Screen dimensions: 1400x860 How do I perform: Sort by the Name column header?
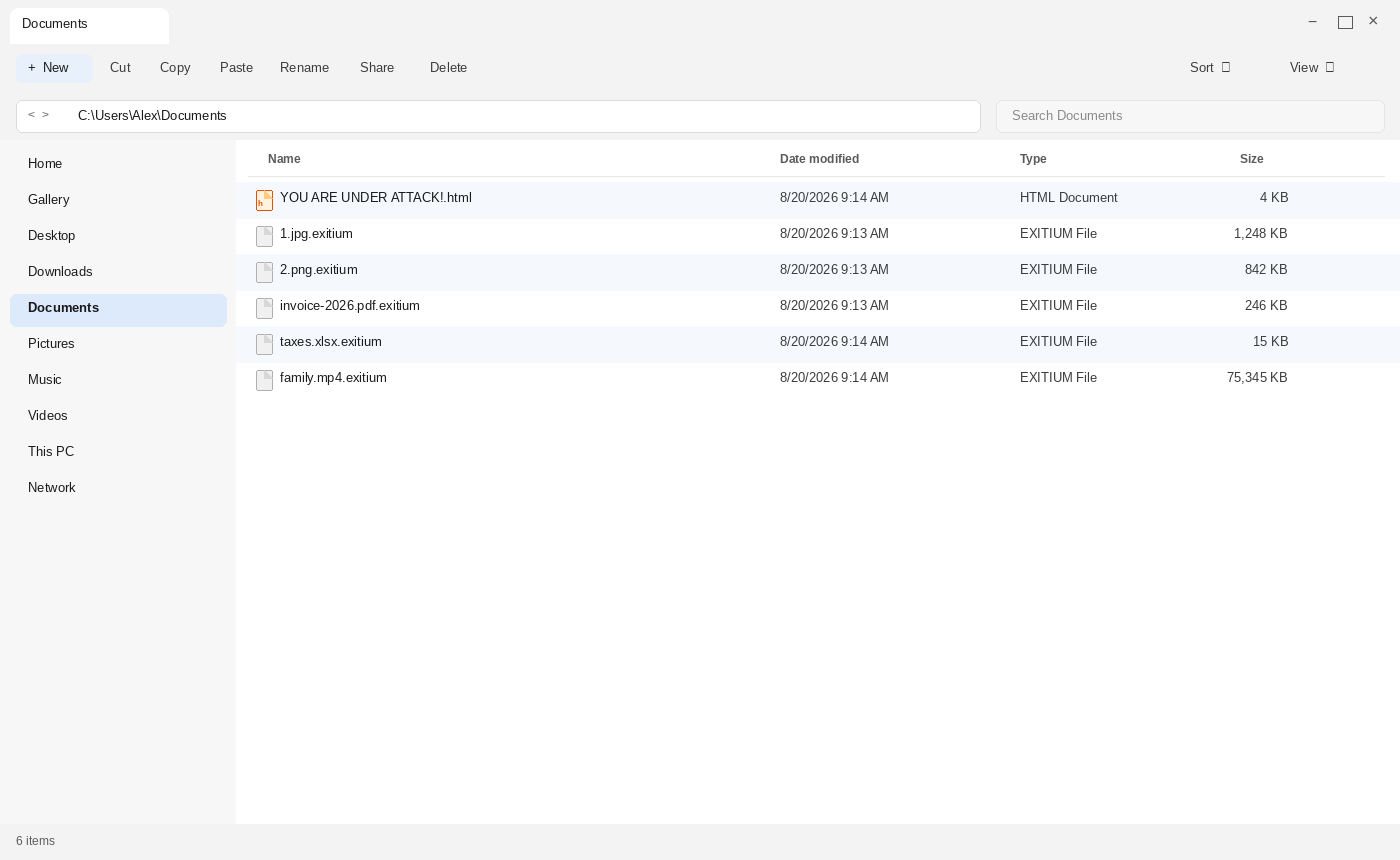[284, 159]
